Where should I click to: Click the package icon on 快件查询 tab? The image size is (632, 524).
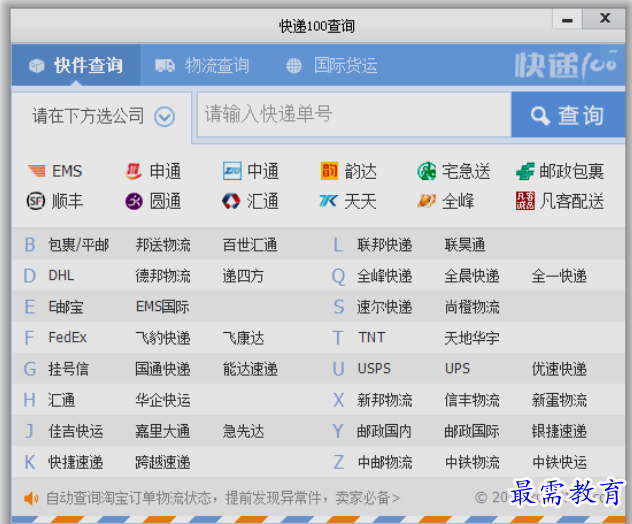(37, 66)
